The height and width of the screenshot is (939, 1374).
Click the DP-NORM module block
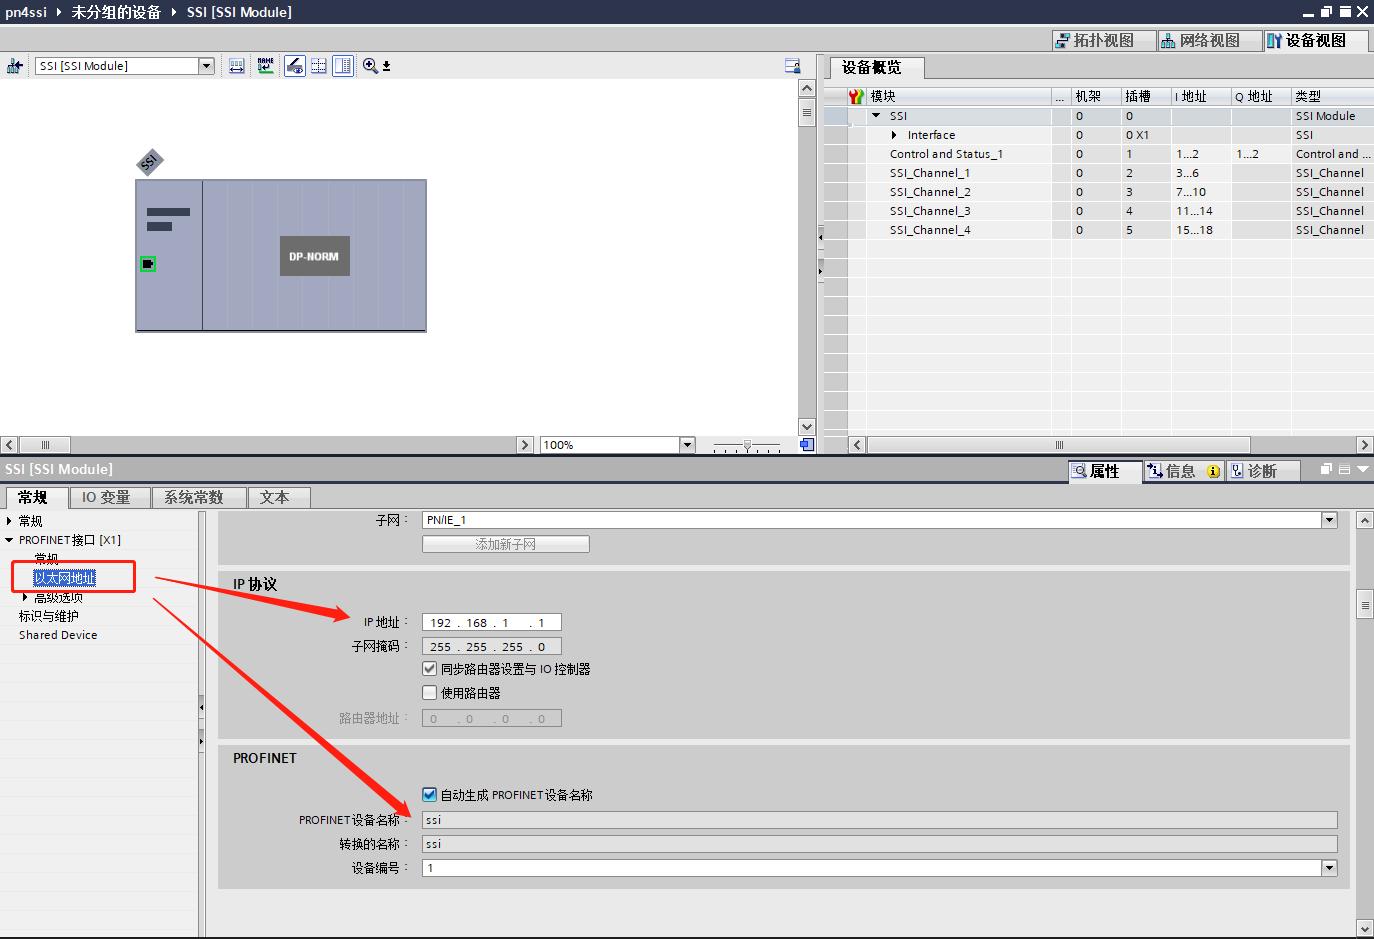click(314, 256)
